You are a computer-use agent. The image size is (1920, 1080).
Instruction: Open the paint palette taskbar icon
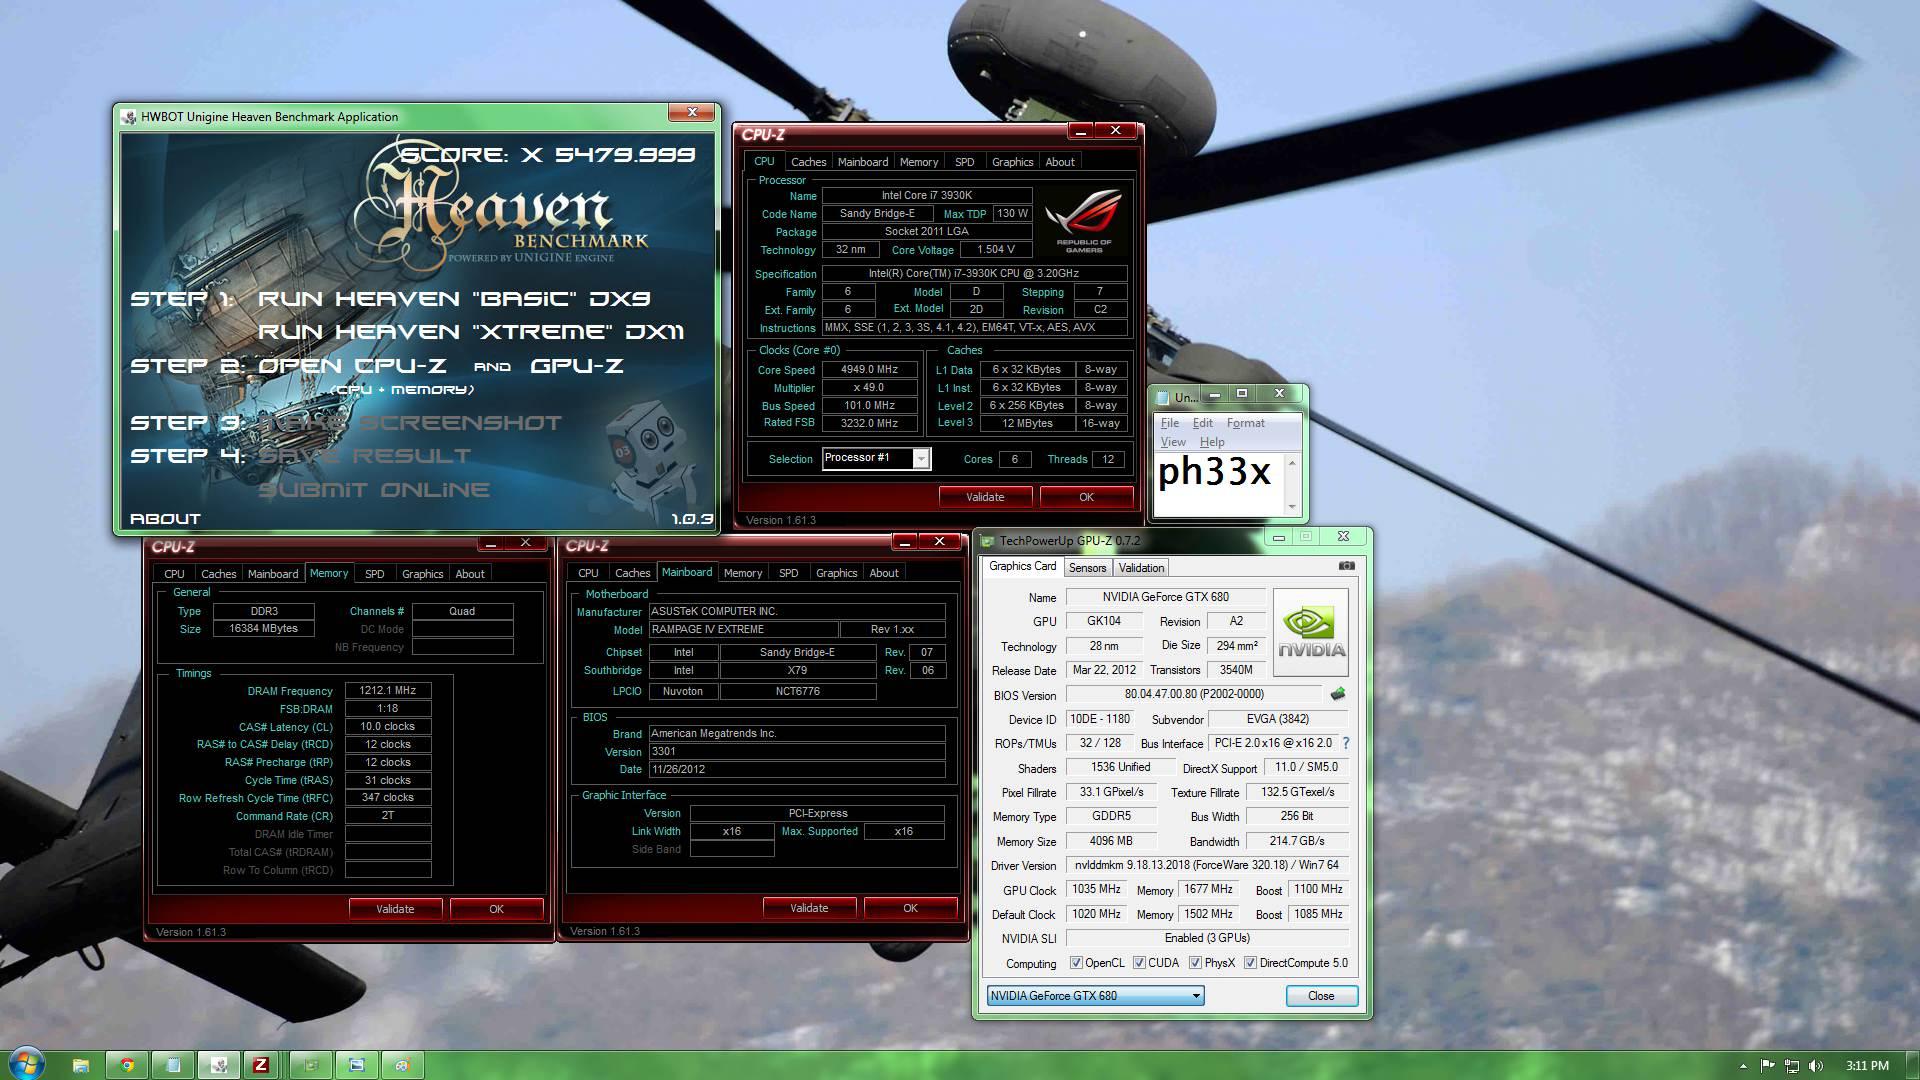[x=402, y=1065]
